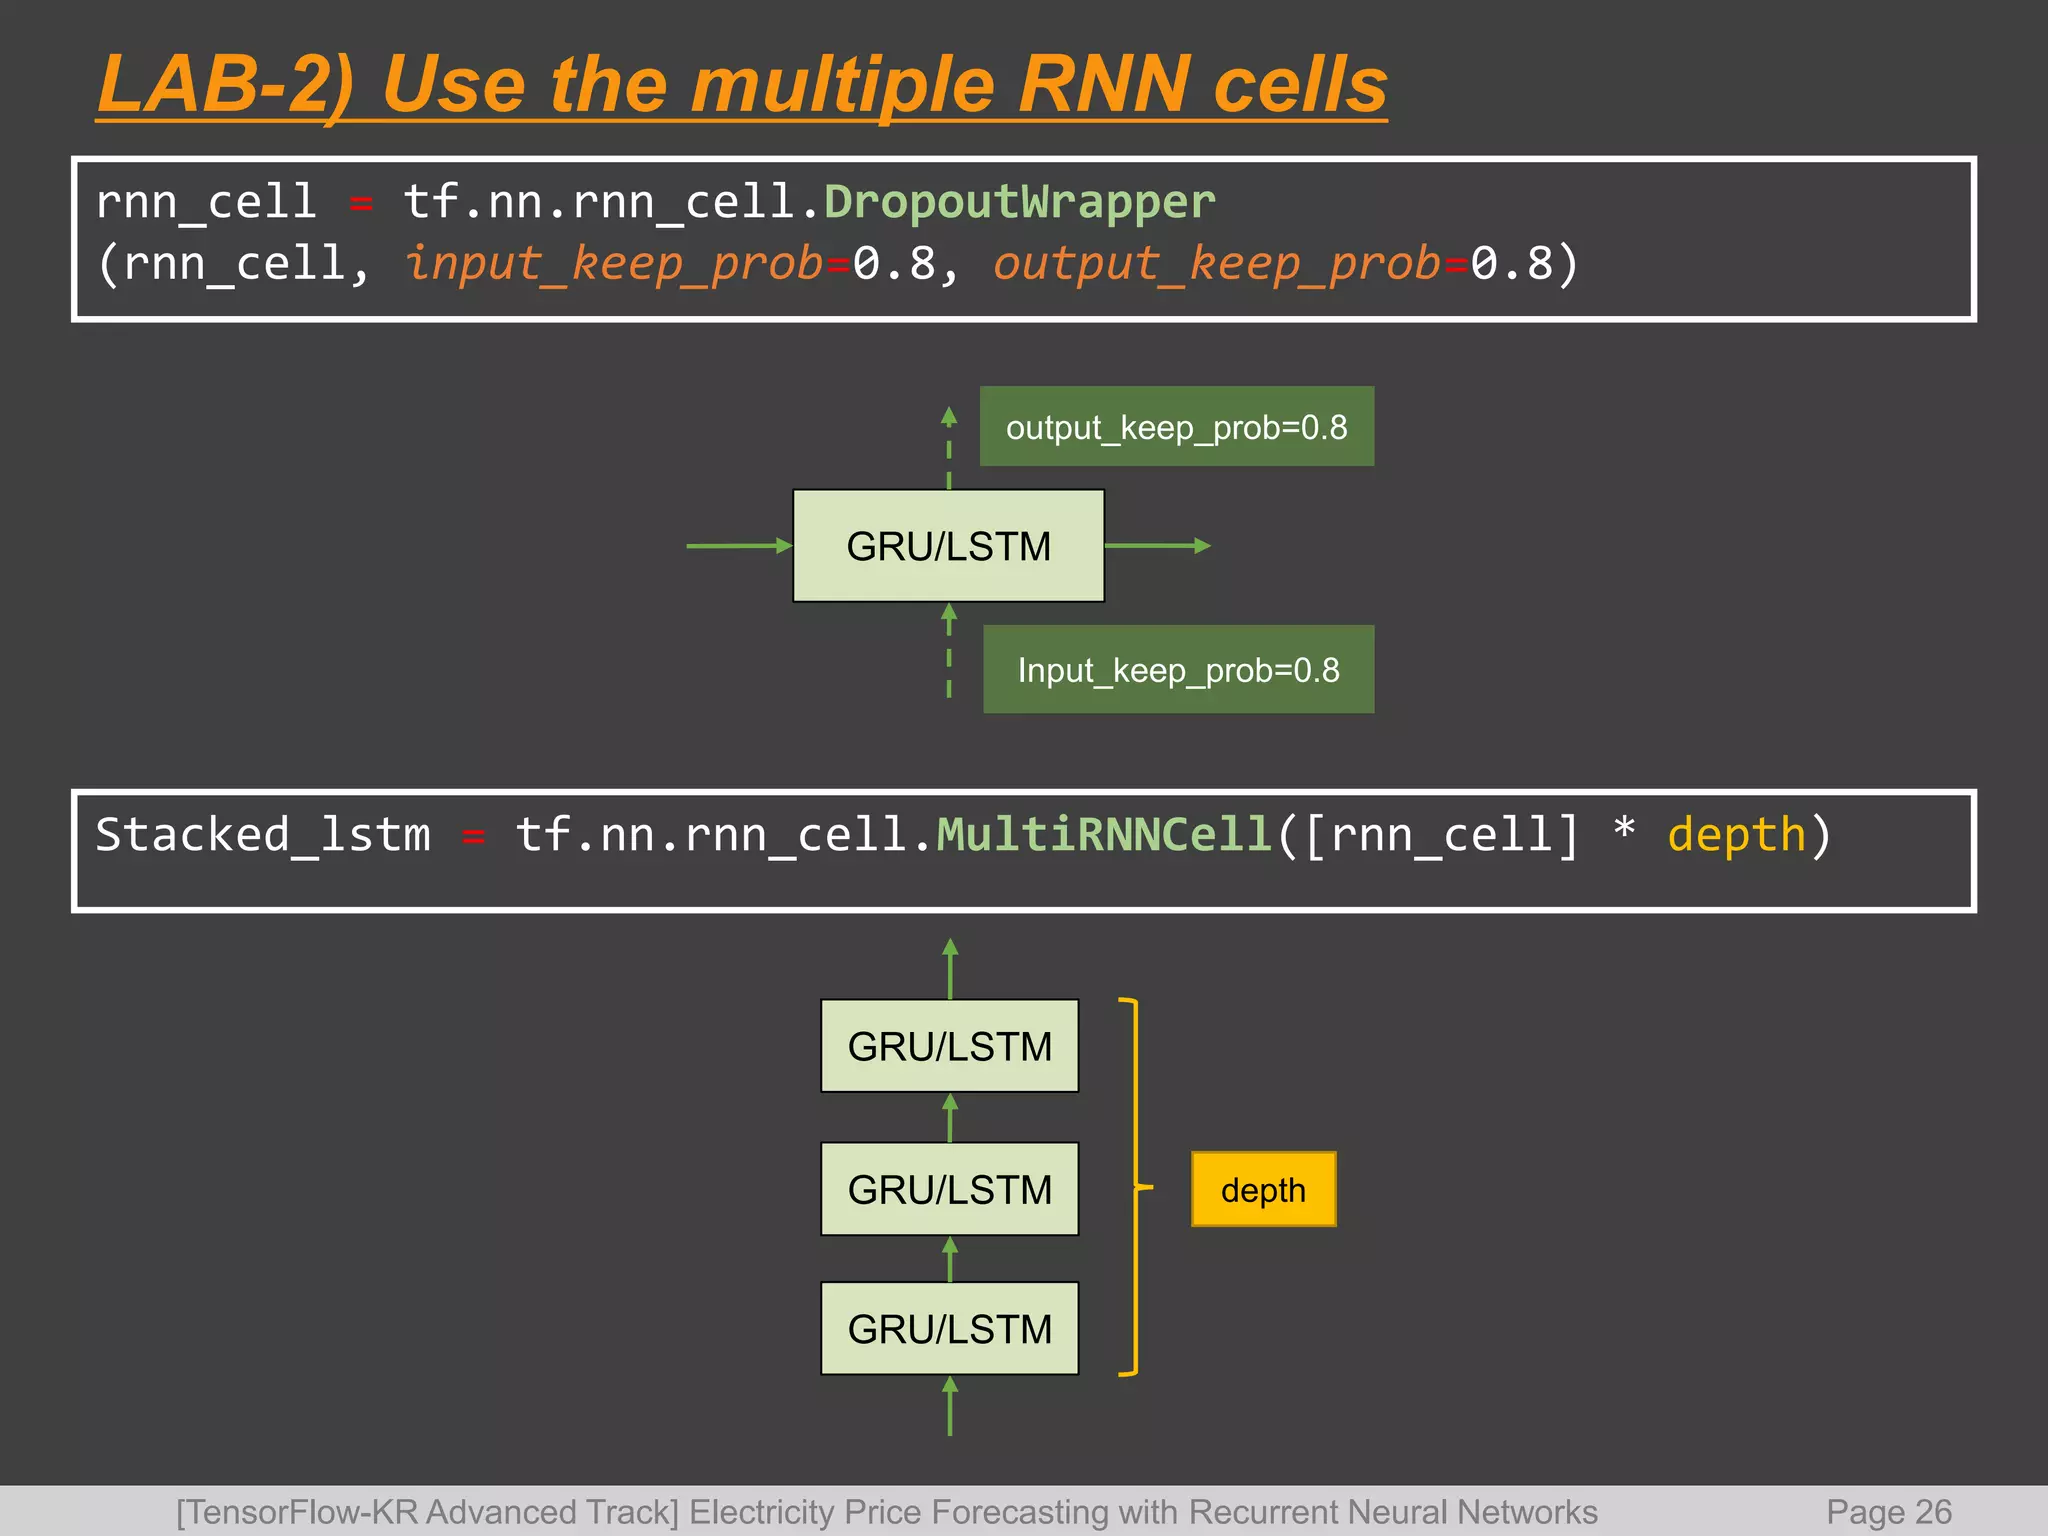
Task: Click MultiRNNCell in the second code box
Action: (1103, 835)
